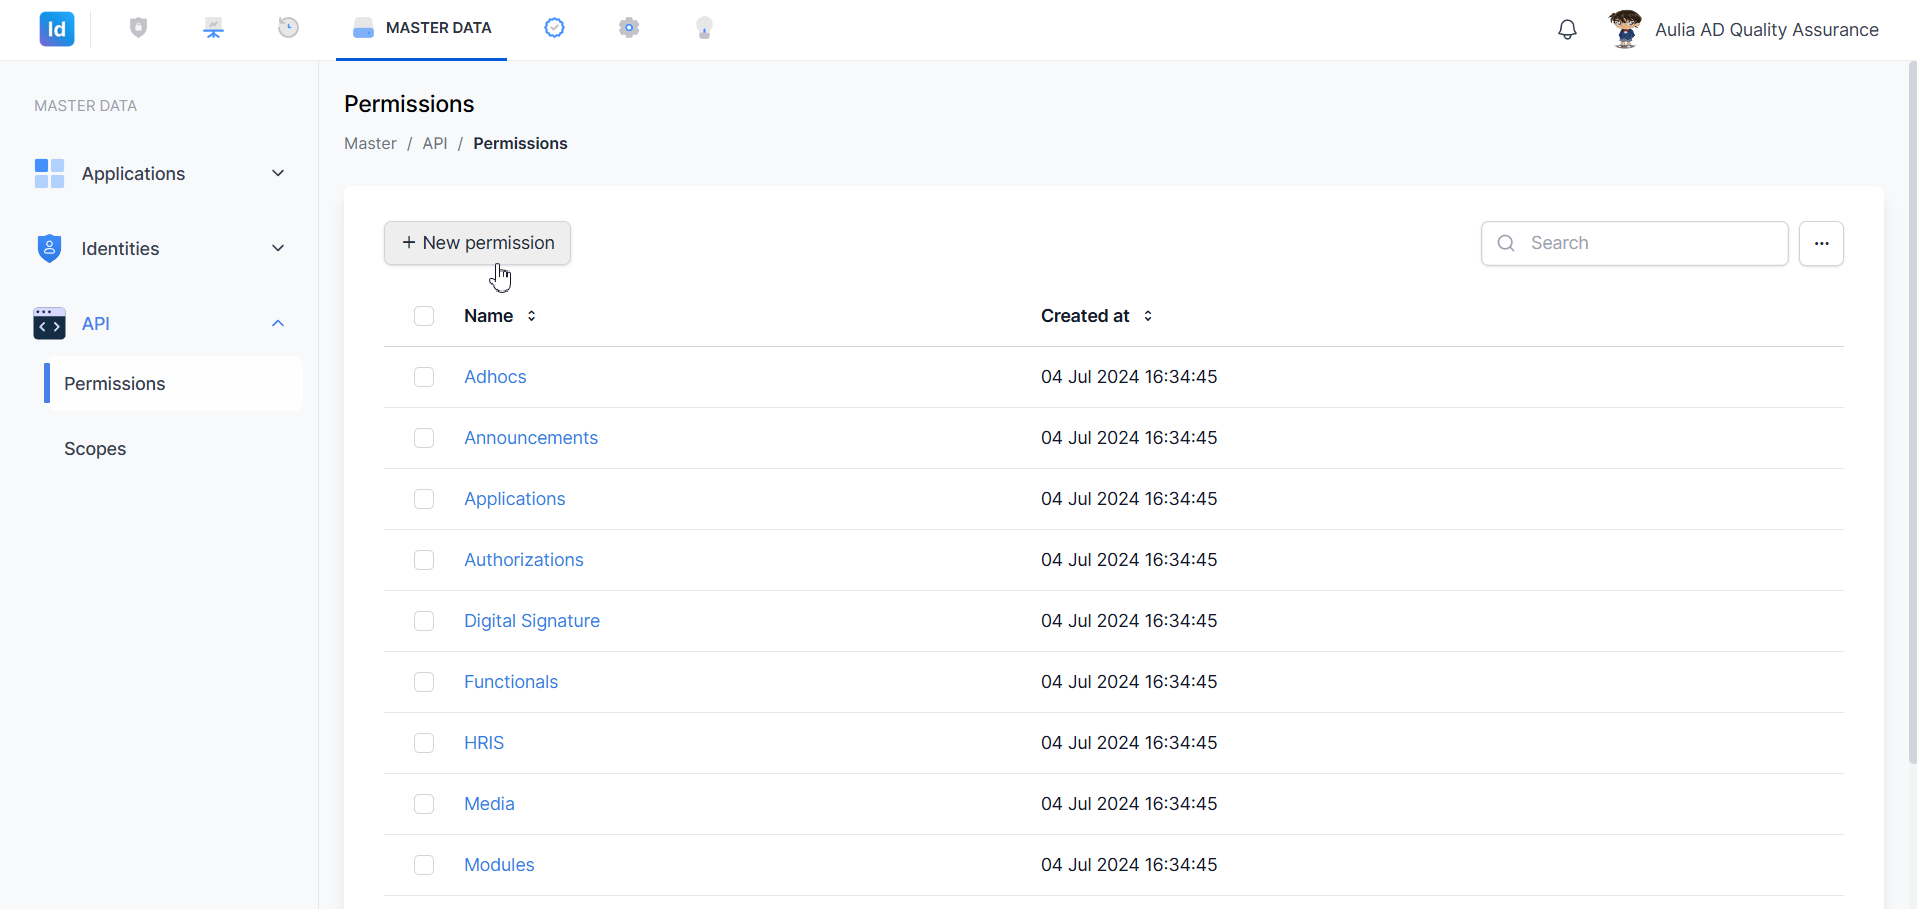Focus the Search input field
The image size is (1917, 909).
[x=1634, y=243]
